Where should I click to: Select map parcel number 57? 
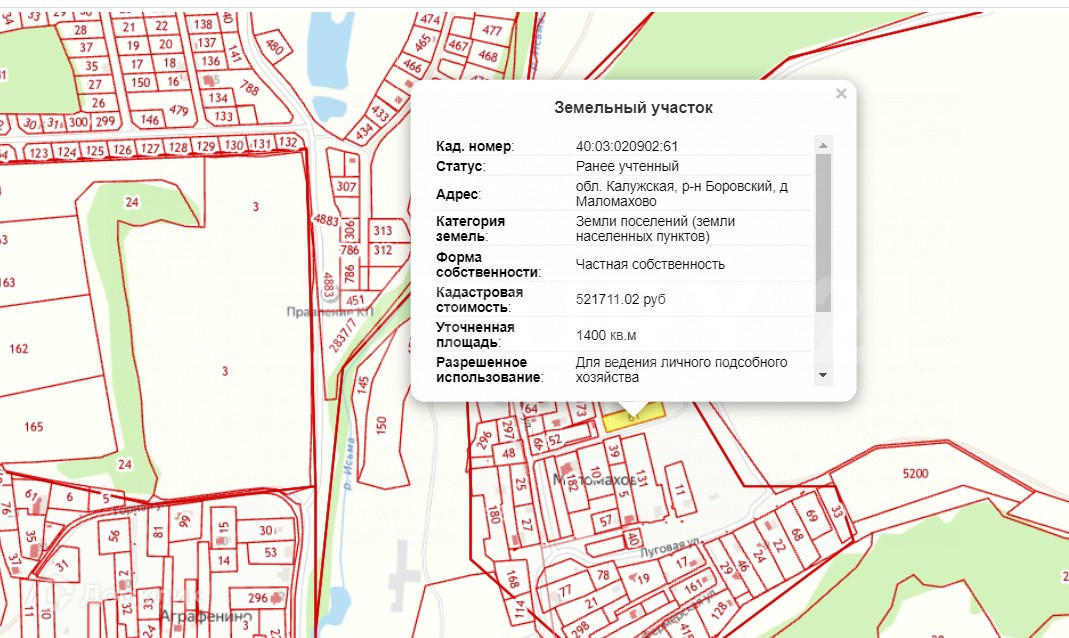pyautogui.click(x=606, y=521)
